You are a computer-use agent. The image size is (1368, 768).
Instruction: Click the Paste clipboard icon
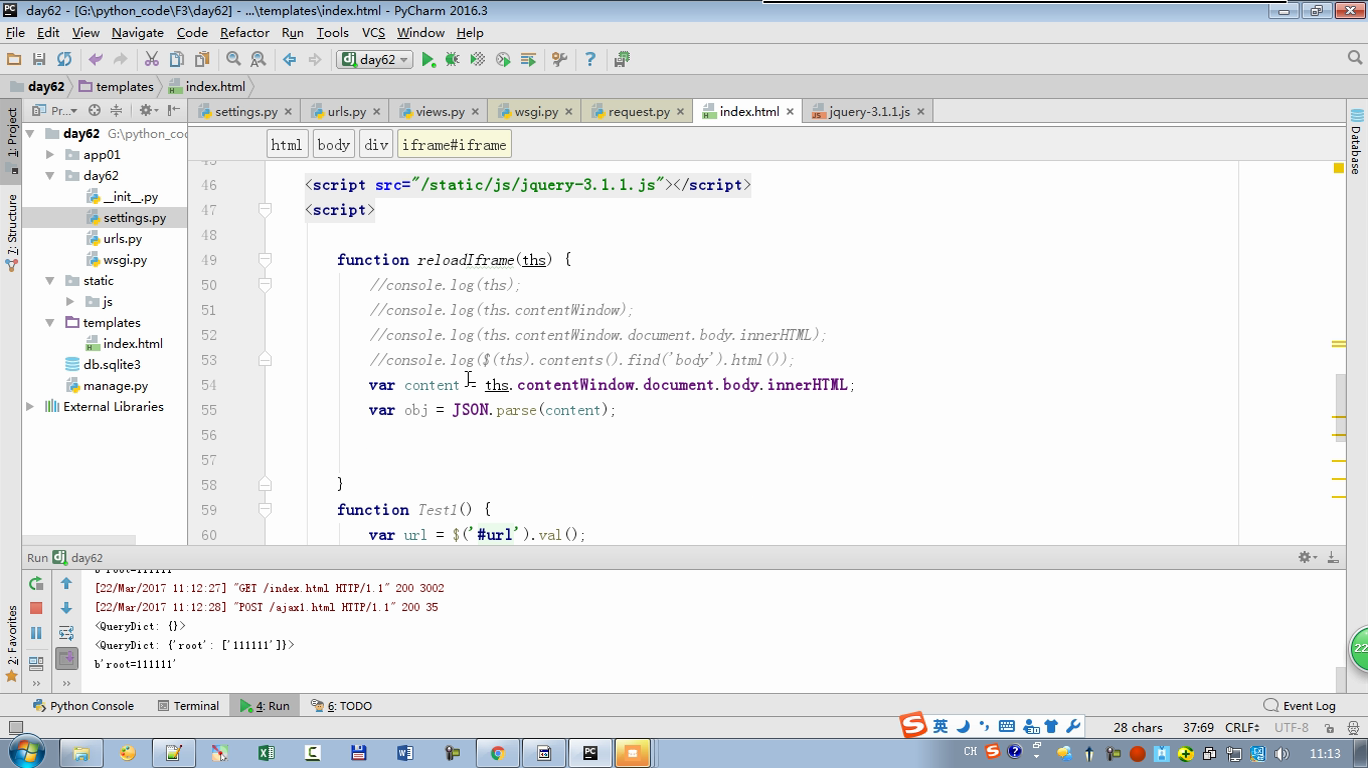pos(202,60)
